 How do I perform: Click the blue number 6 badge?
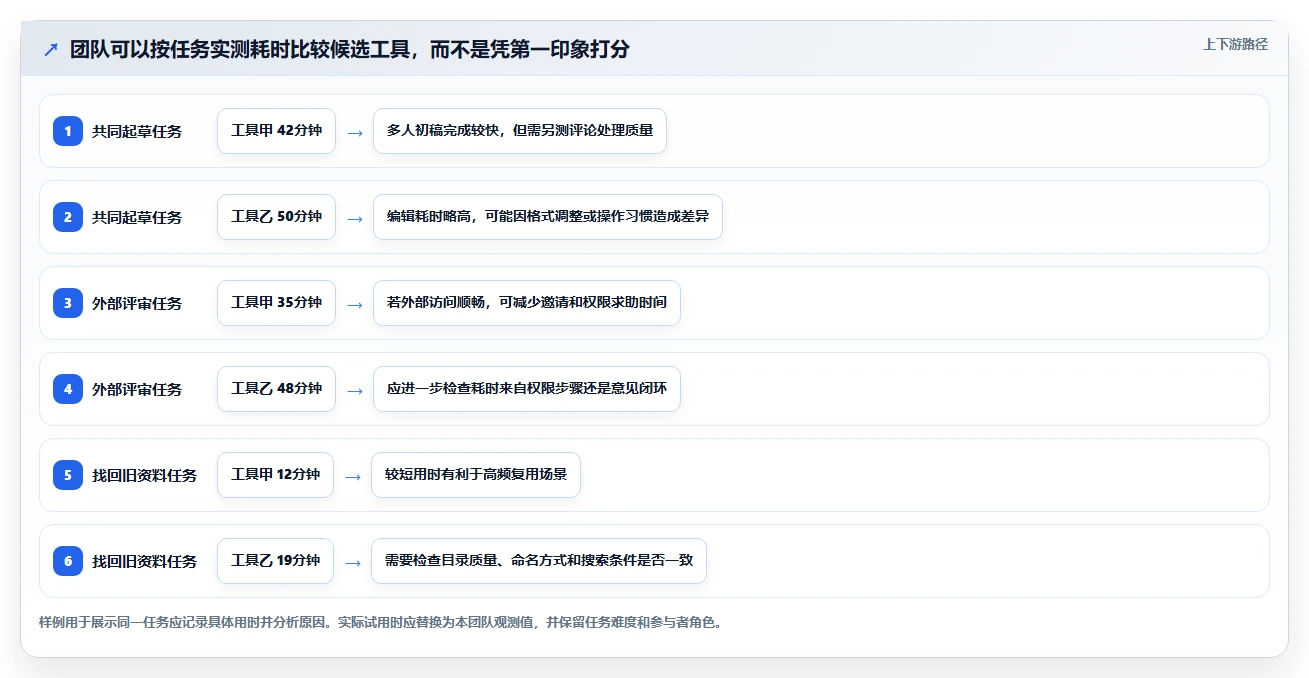point(68,561)
